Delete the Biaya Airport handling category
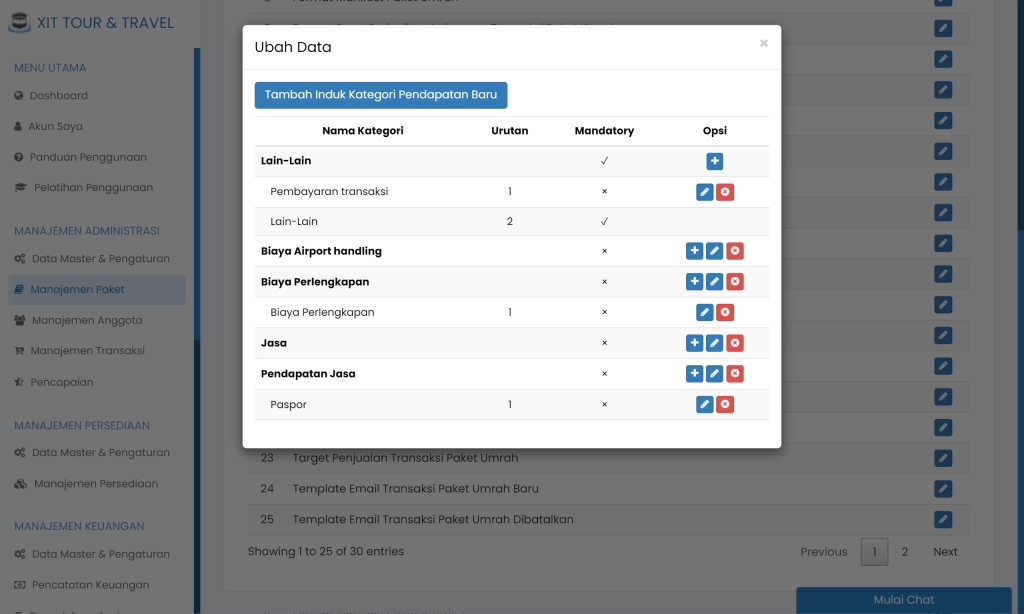 pos(735,251)
